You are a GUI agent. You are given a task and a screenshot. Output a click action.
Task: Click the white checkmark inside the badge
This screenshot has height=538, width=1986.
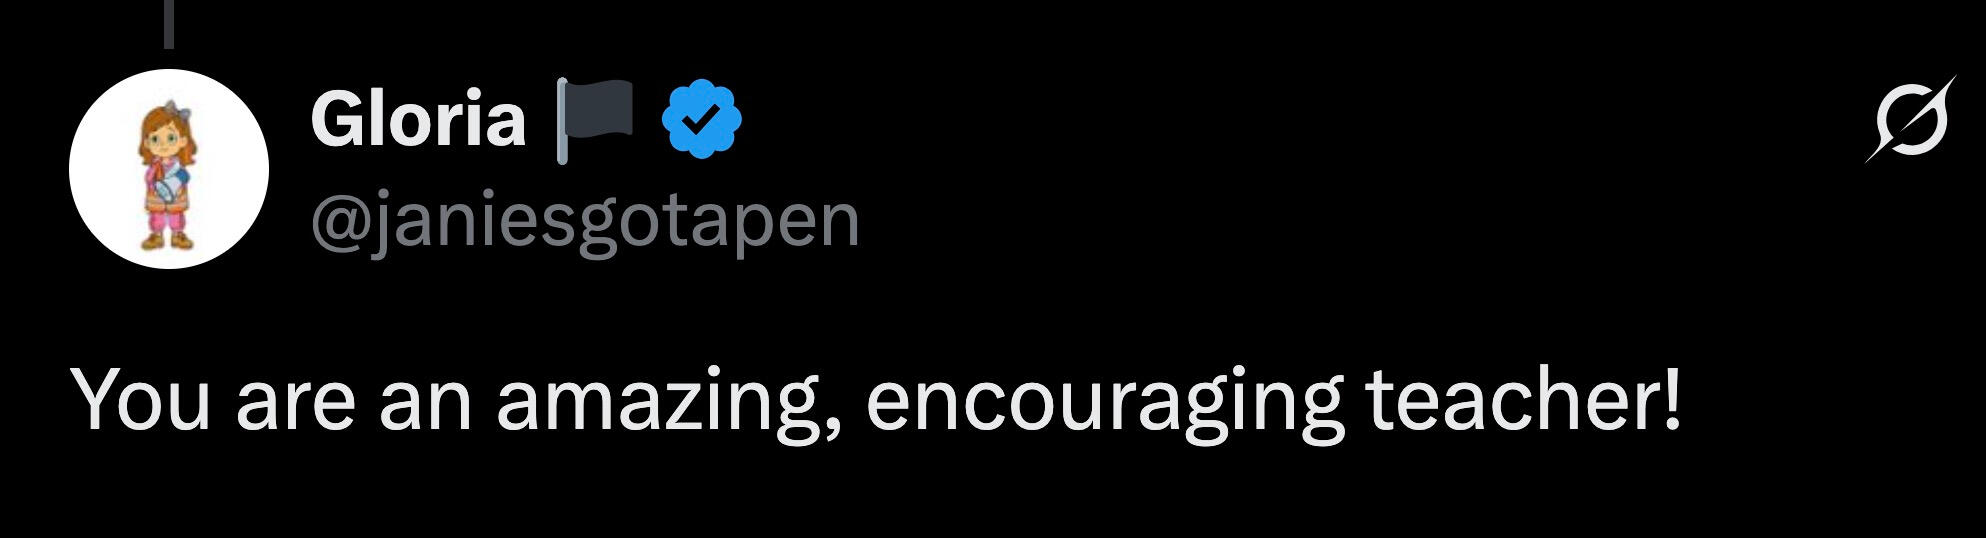click(x=702, y=121)
